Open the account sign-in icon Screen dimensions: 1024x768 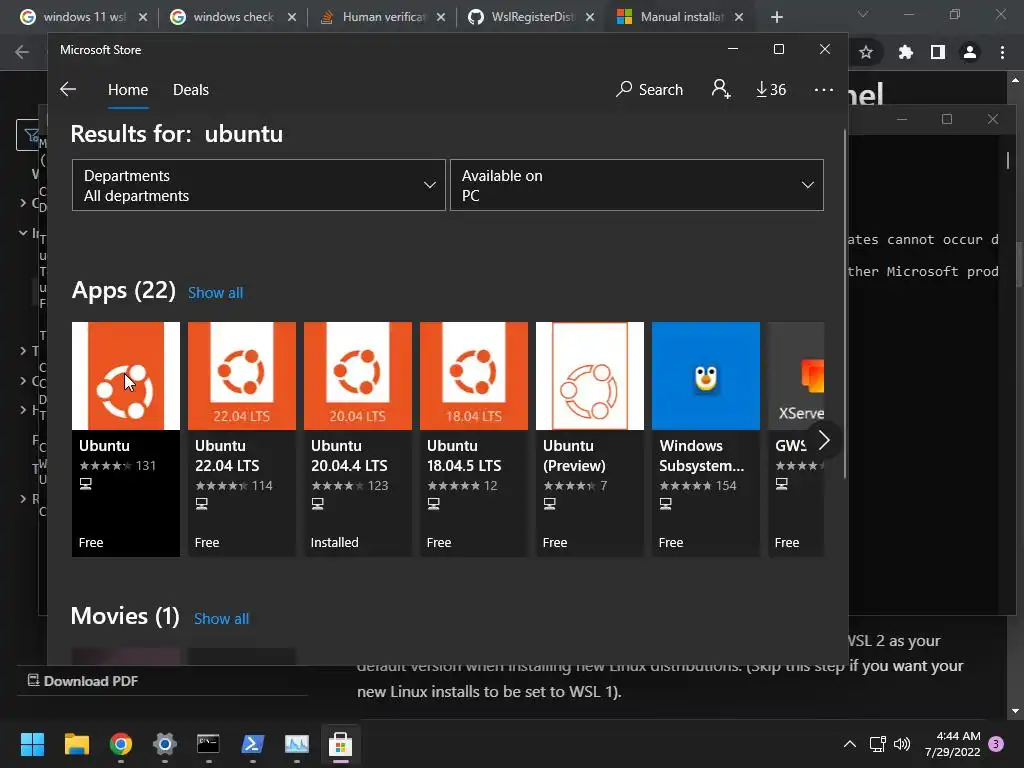coord(721,89)
